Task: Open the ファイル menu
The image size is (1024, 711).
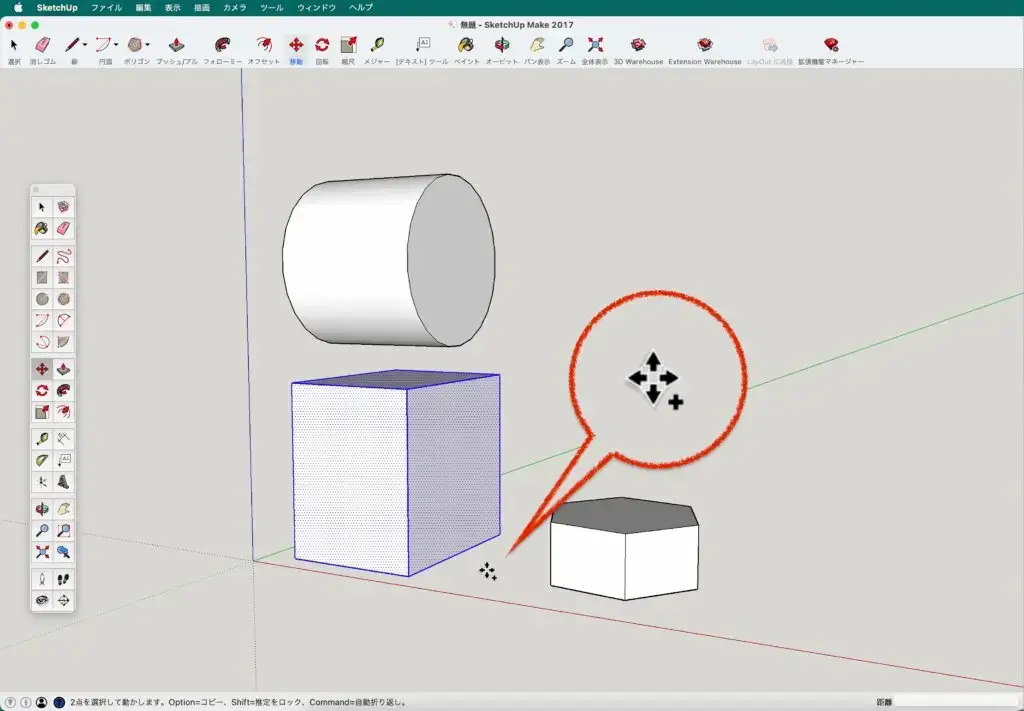Action: click(x=106, y=8)
